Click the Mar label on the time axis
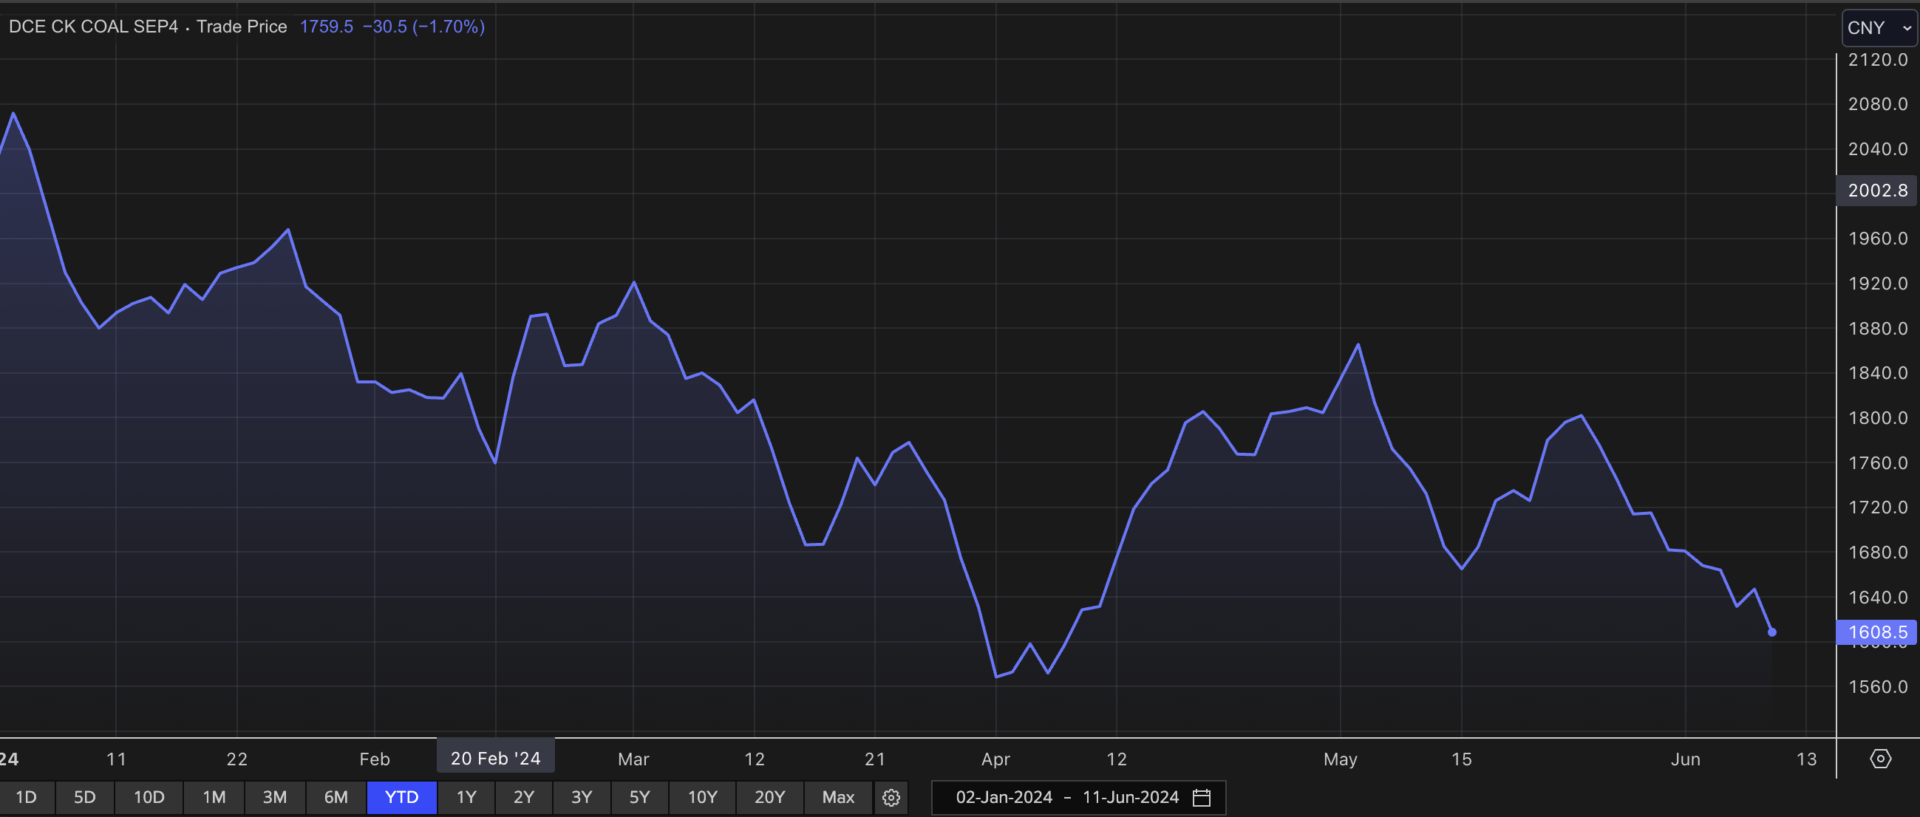This screenshot has width=1920, height=817. (633, 759)
